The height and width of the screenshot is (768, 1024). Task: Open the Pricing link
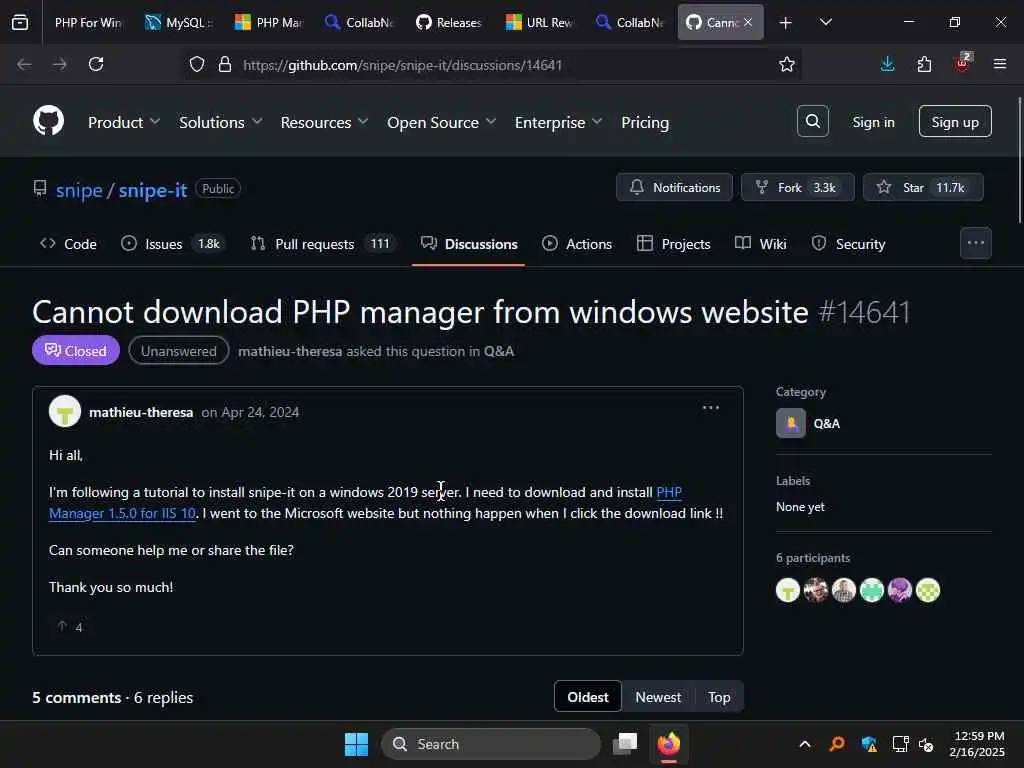[645, 122]
